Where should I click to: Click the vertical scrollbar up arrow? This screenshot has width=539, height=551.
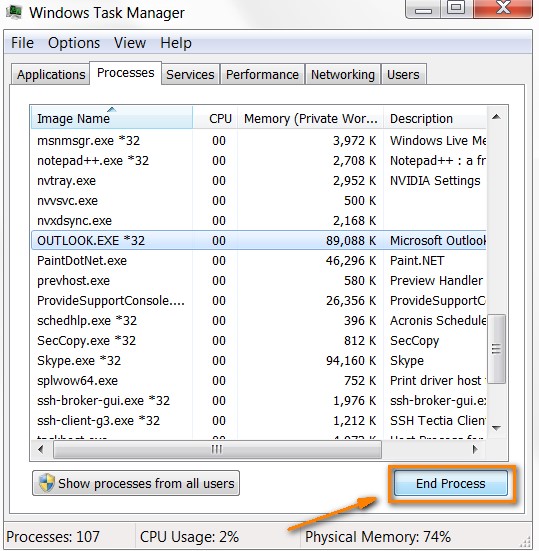pyautogui.click(x=496, y=117)
